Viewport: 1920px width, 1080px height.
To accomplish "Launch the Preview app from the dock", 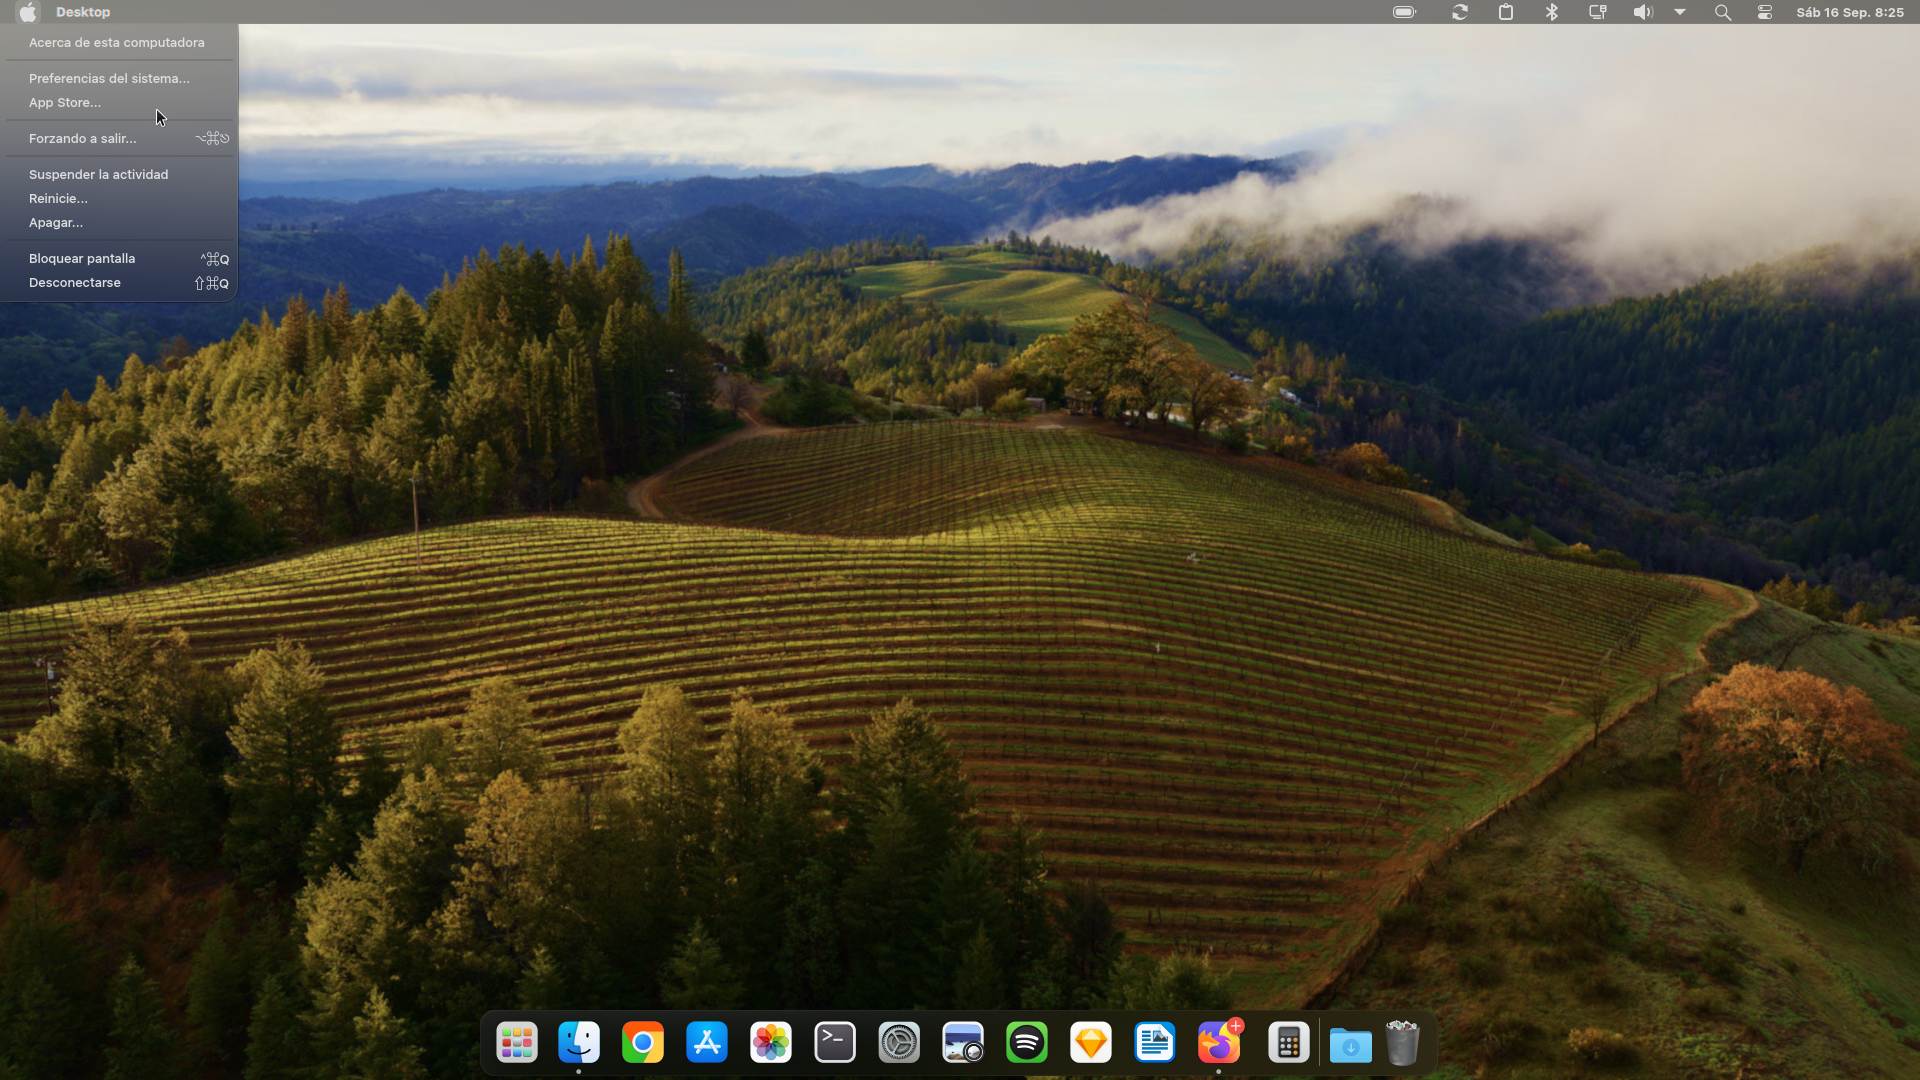I will (x=963, y=1043).
